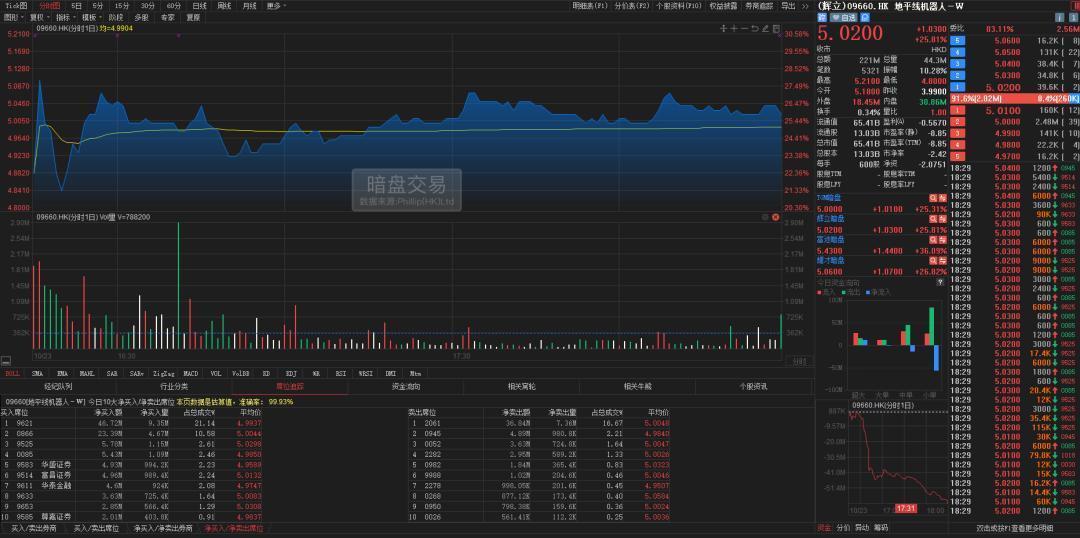Image resolution: width=1080 pixels, height=538 pixels.
Task: Toggle the DMI indicator
Action: [x=391, y=373]
